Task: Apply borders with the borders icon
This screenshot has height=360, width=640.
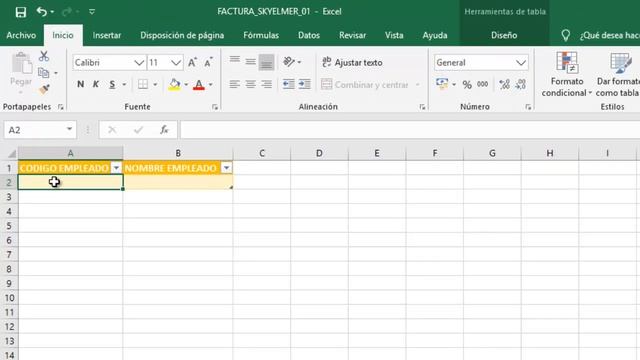Action: (143, 84)
